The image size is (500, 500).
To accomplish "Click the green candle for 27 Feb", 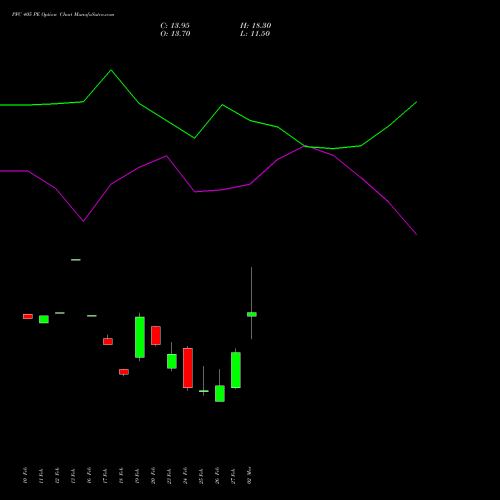I will click(236, 370).
